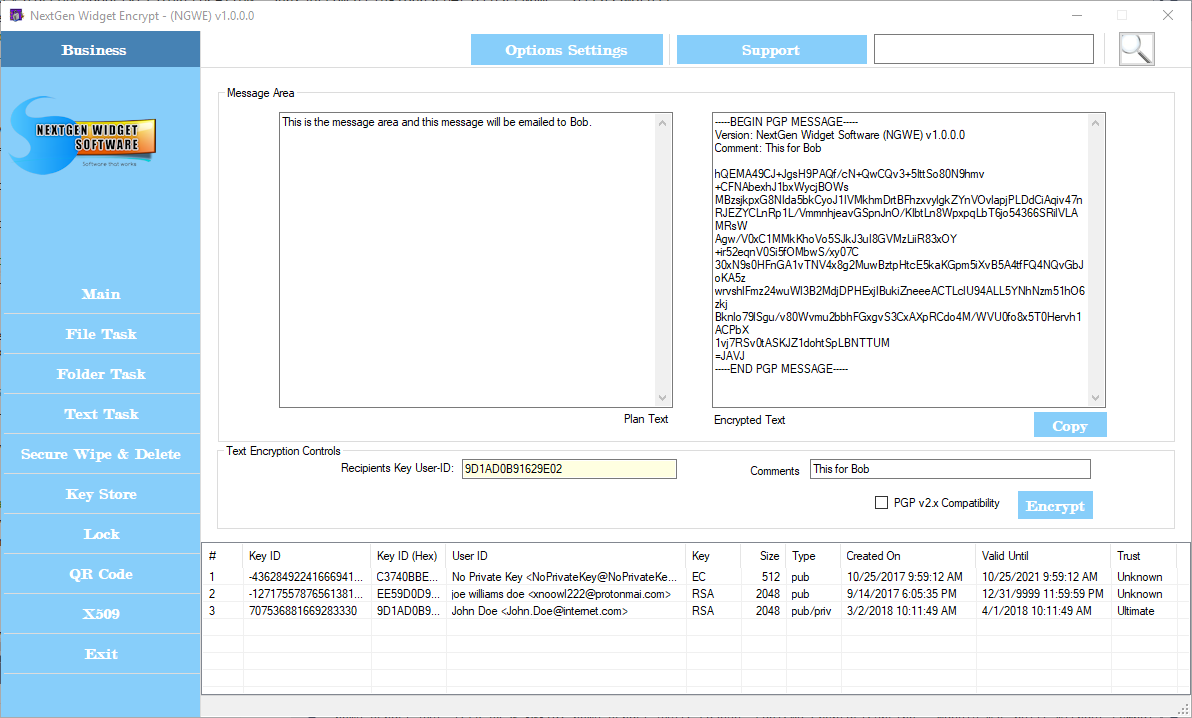Click the Support button
This screenshot has width=1192, height=718.
tap(771, 50)
